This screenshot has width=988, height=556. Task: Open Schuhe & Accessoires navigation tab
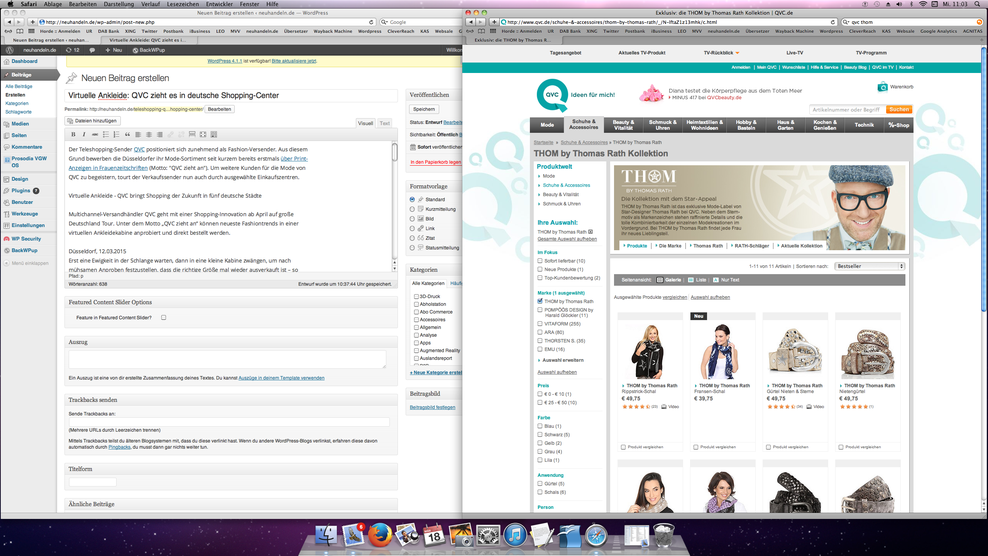click(x=583, y=124)
